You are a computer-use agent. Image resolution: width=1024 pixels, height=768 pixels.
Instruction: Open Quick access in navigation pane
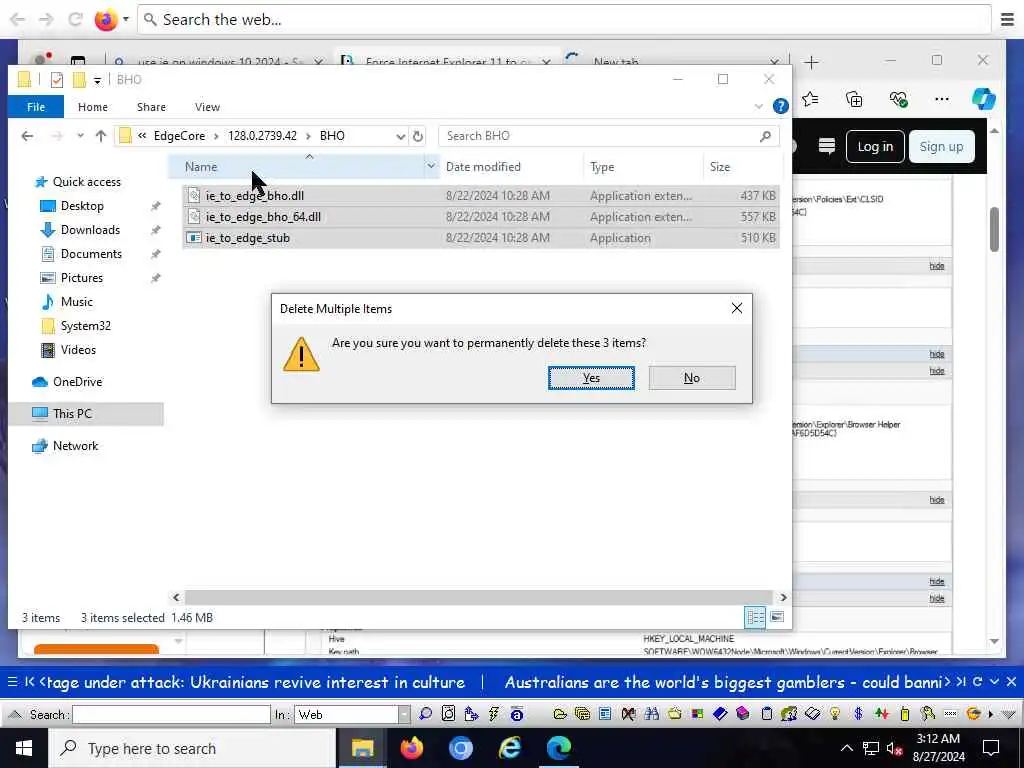coord(86,182)
